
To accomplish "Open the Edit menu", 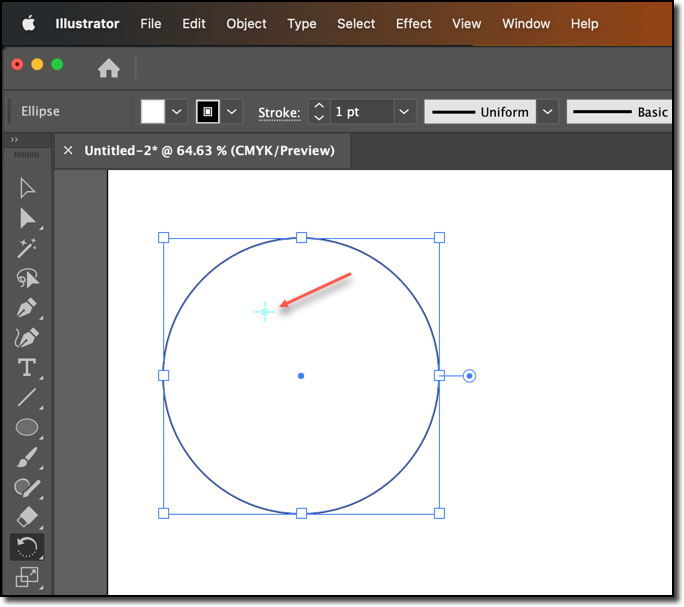I will 194,24.
